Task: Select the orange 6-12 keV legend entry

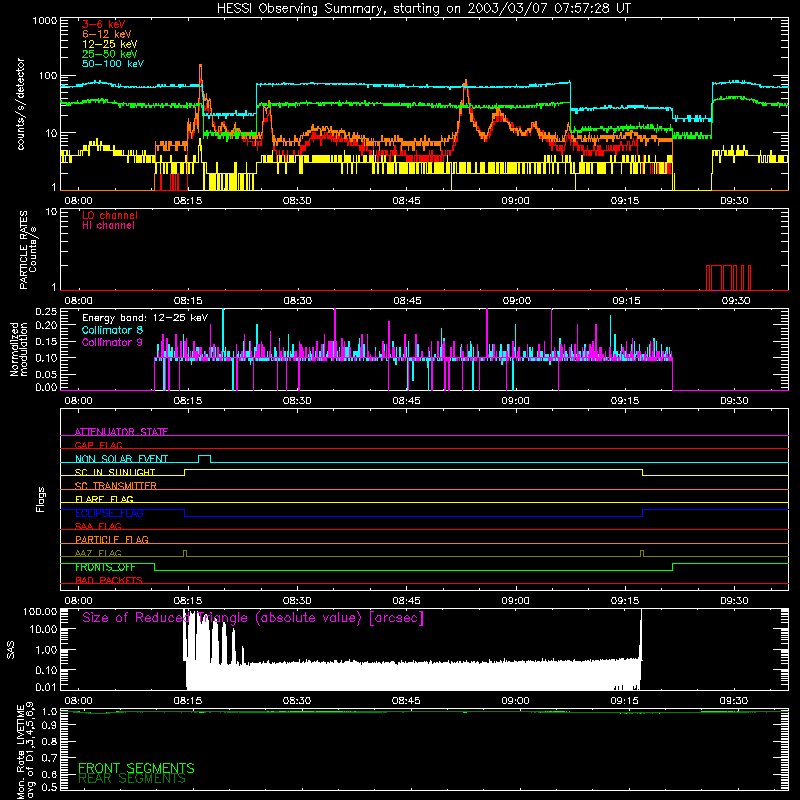Action: (106, 34)
